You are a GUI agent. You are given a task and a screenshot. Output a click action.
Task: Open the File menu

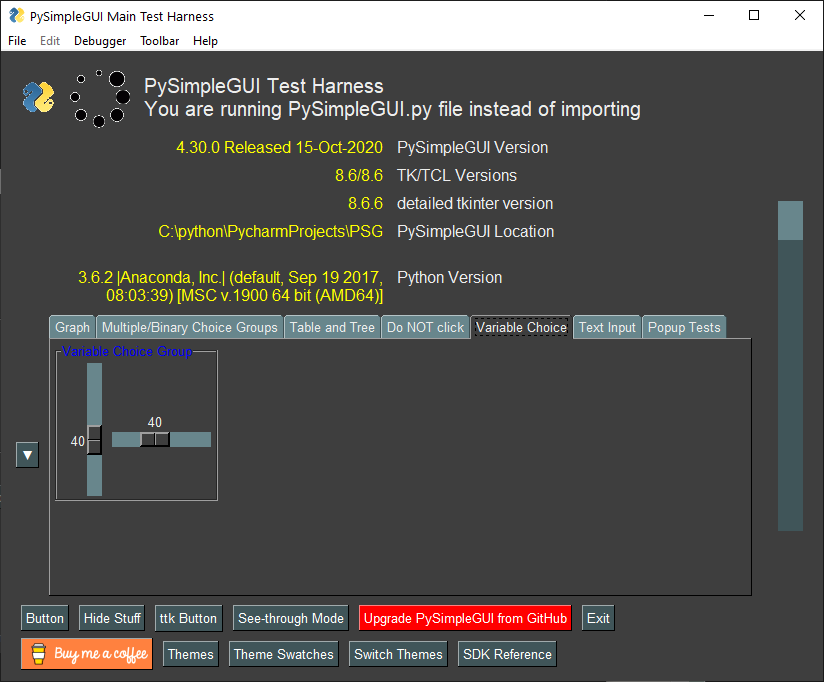pos(17,41)
